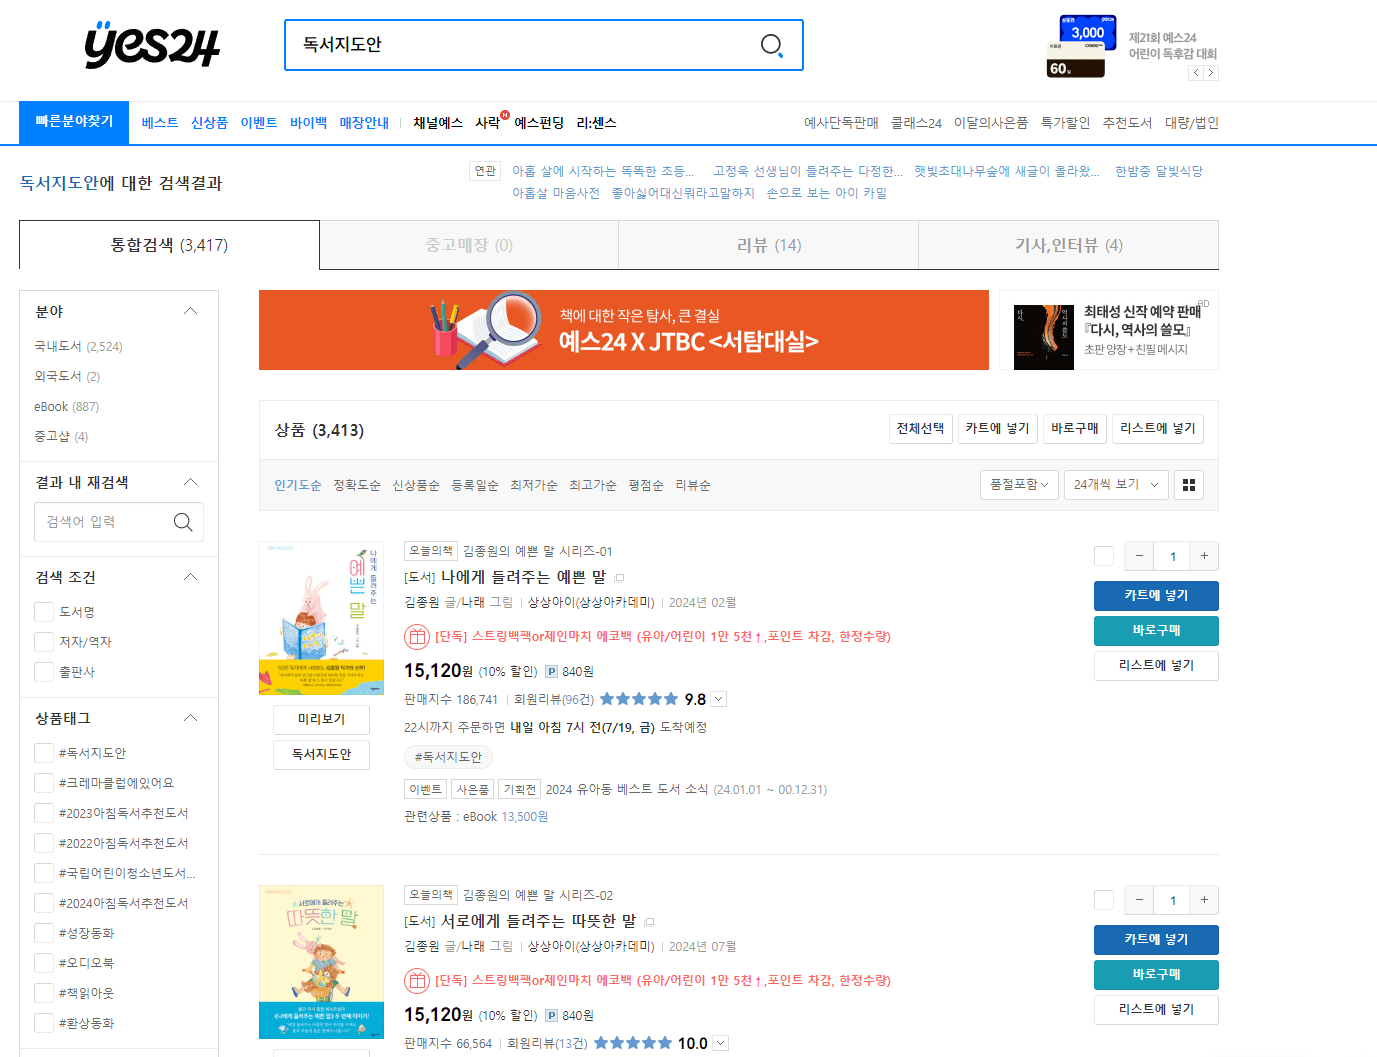Collapse the 결과 내 재검색 section
This screenshot has height=1057, width=1377.
point(191,482)
